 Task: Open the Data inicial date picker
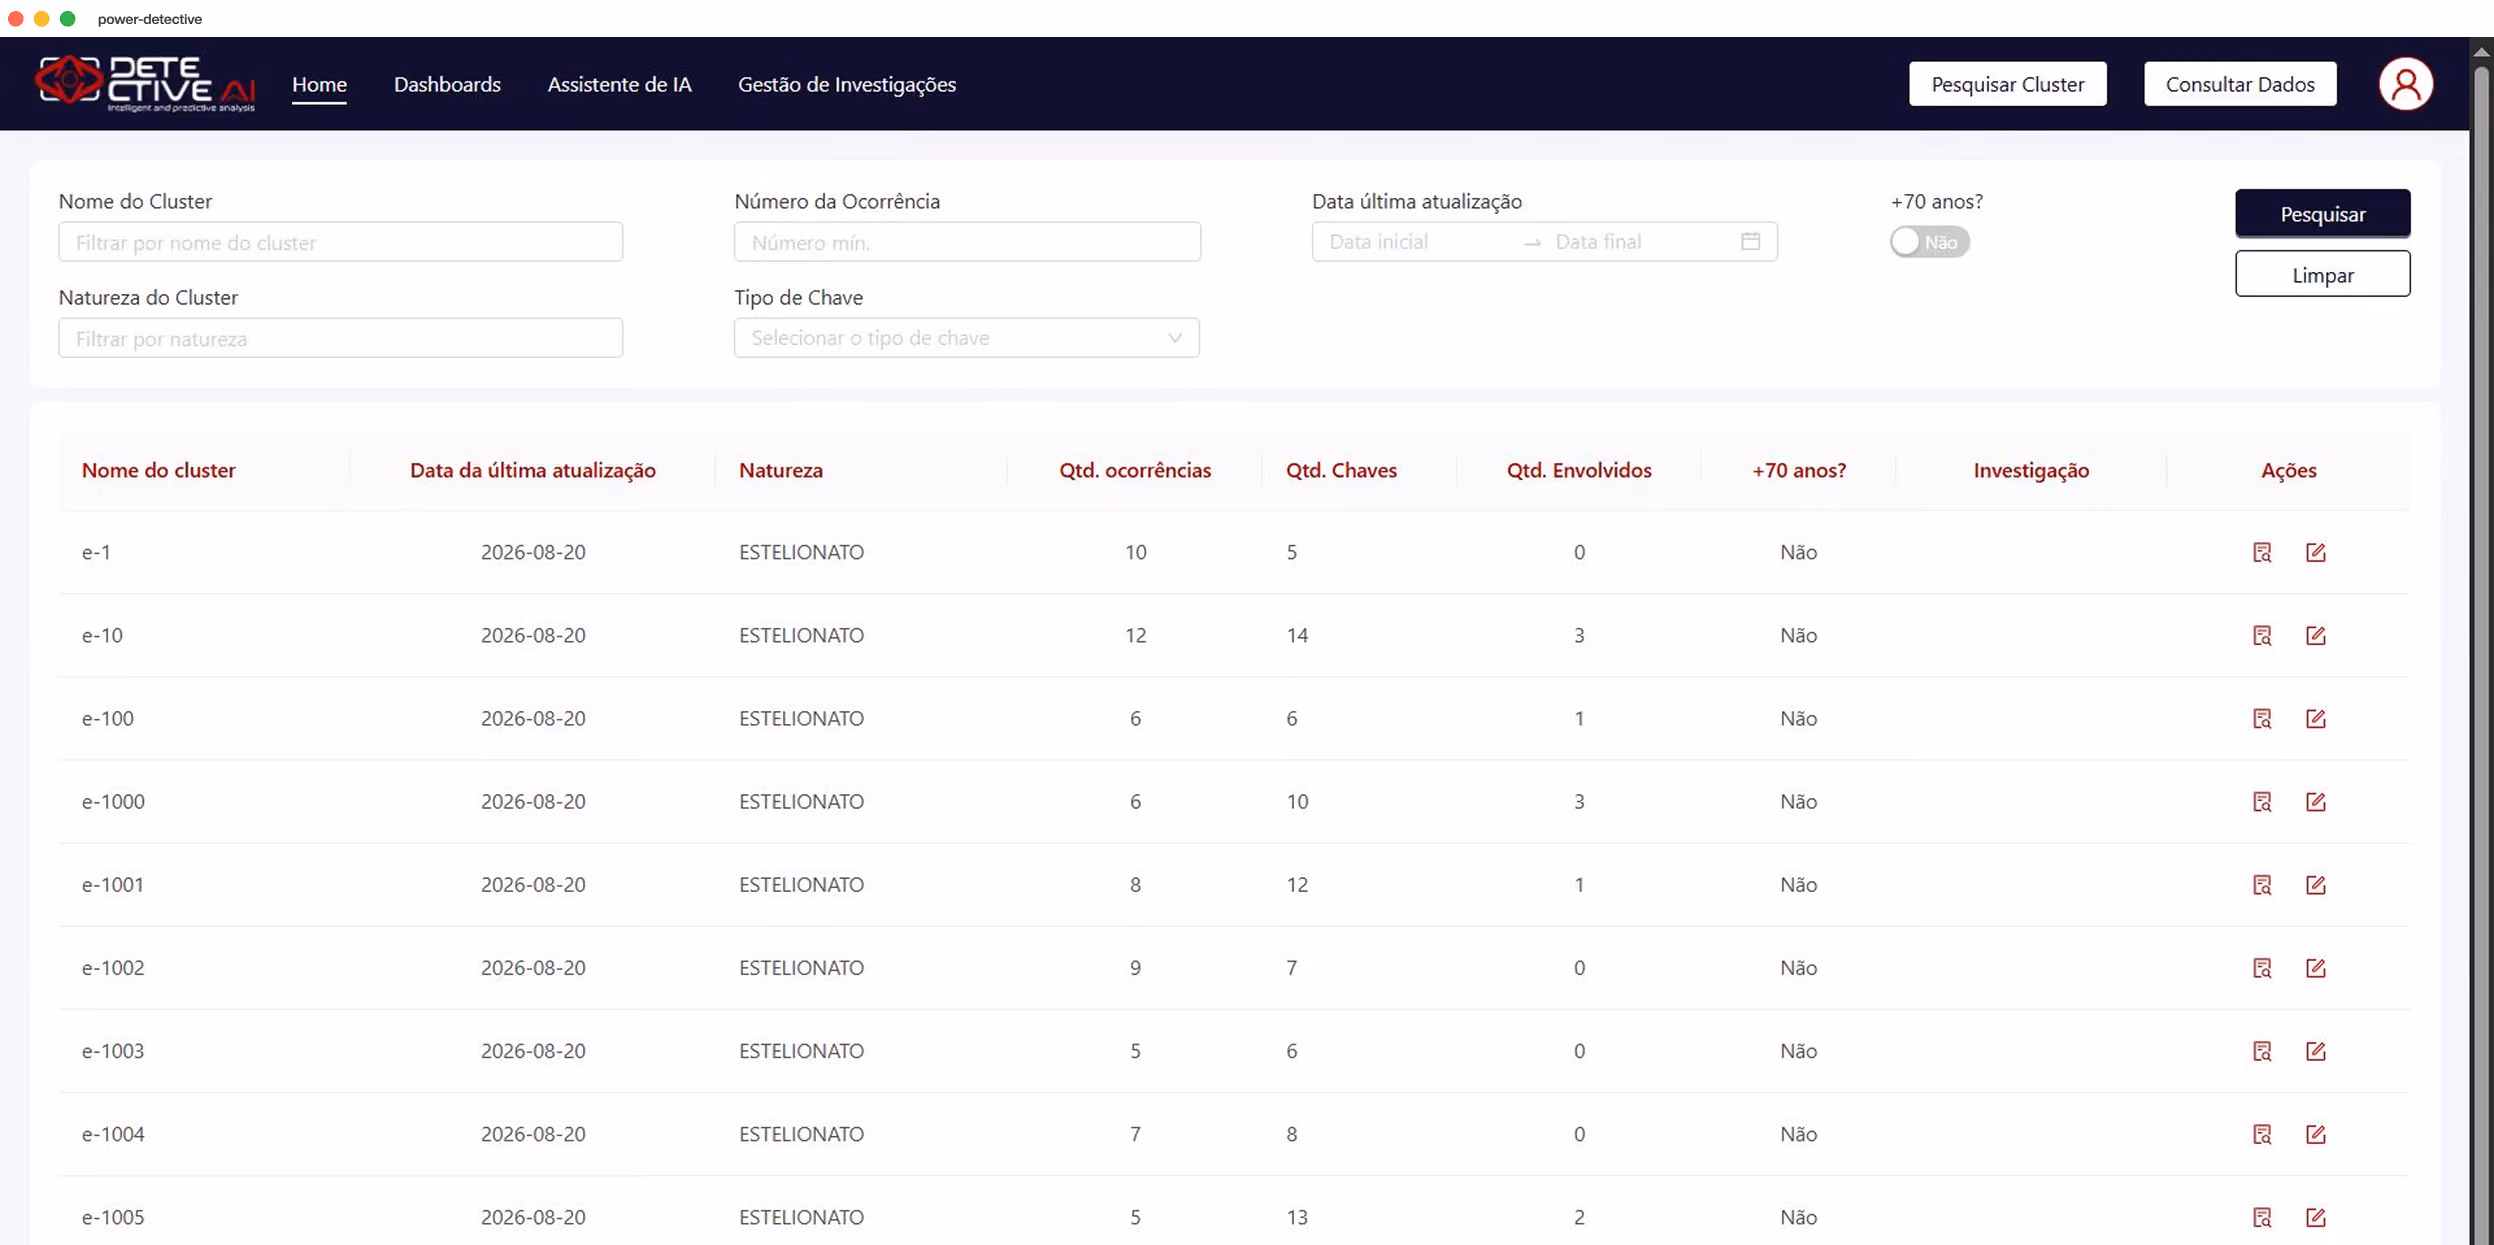click(1417, 241)
